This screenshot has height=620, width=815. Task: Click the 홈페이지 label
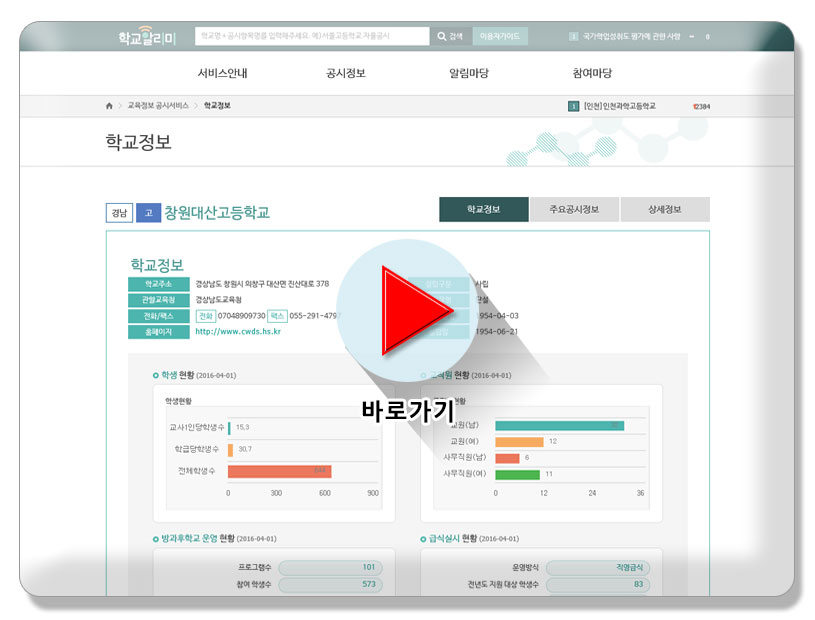pos(159,332)
